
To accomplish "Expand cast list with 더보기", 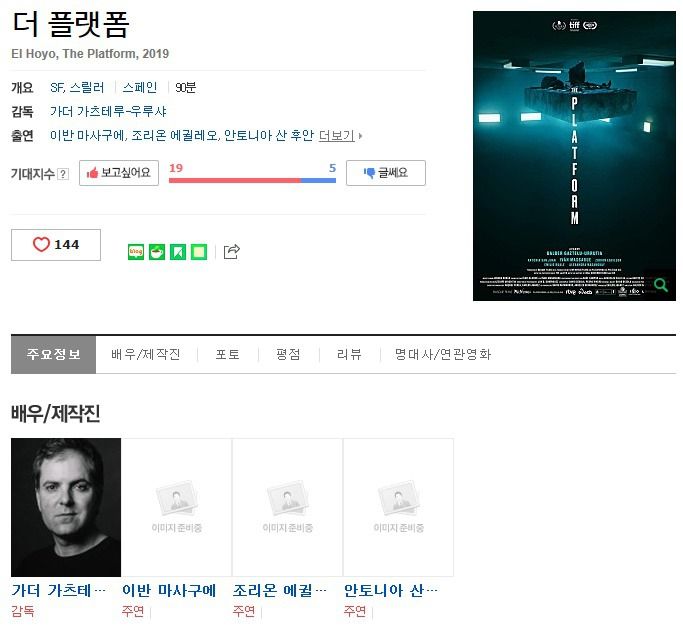I will 337,136.
